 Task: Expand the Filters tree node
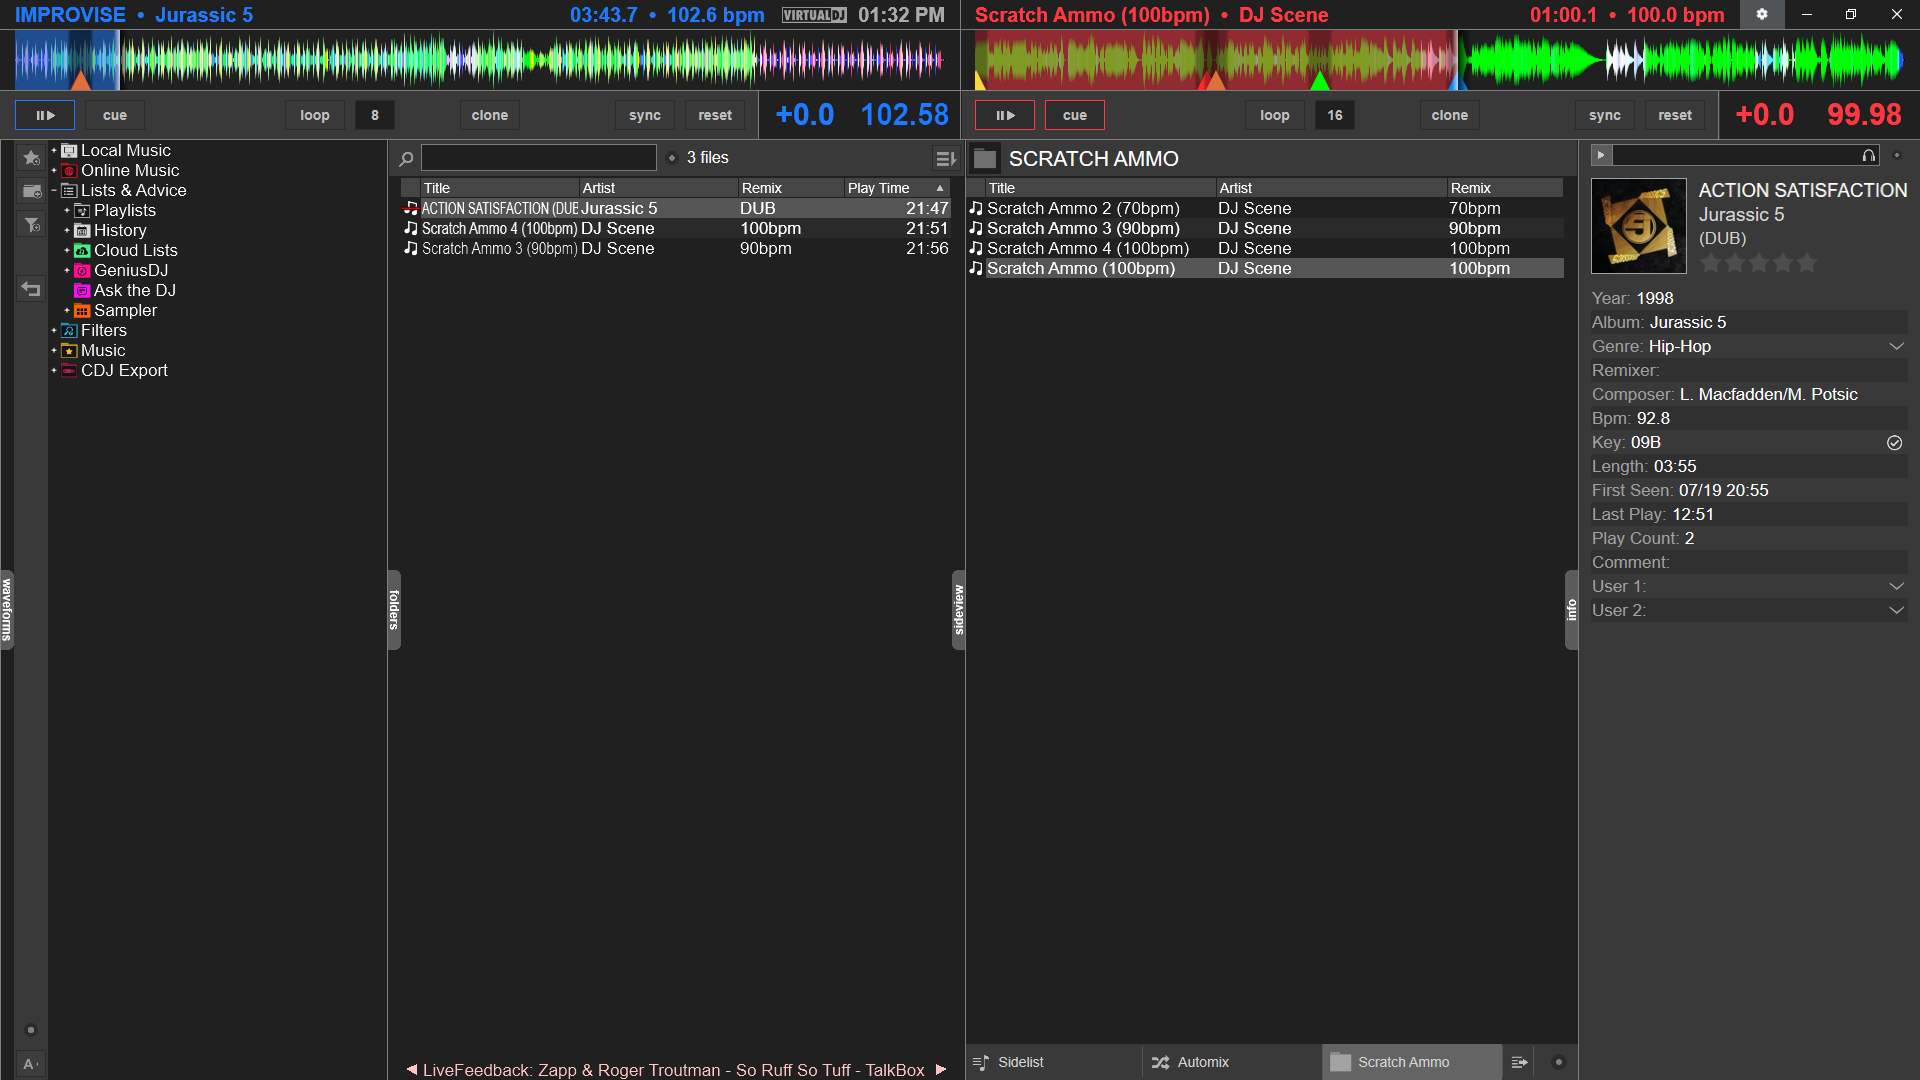pos(54,330)
